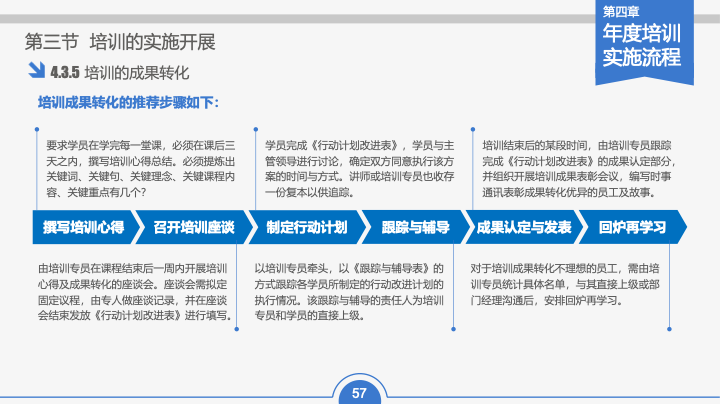Click the text line 通讯表彰成果转化优异的员工及故事
The height and width of the screenshot is (404, 720).
[x=569, y=192]
